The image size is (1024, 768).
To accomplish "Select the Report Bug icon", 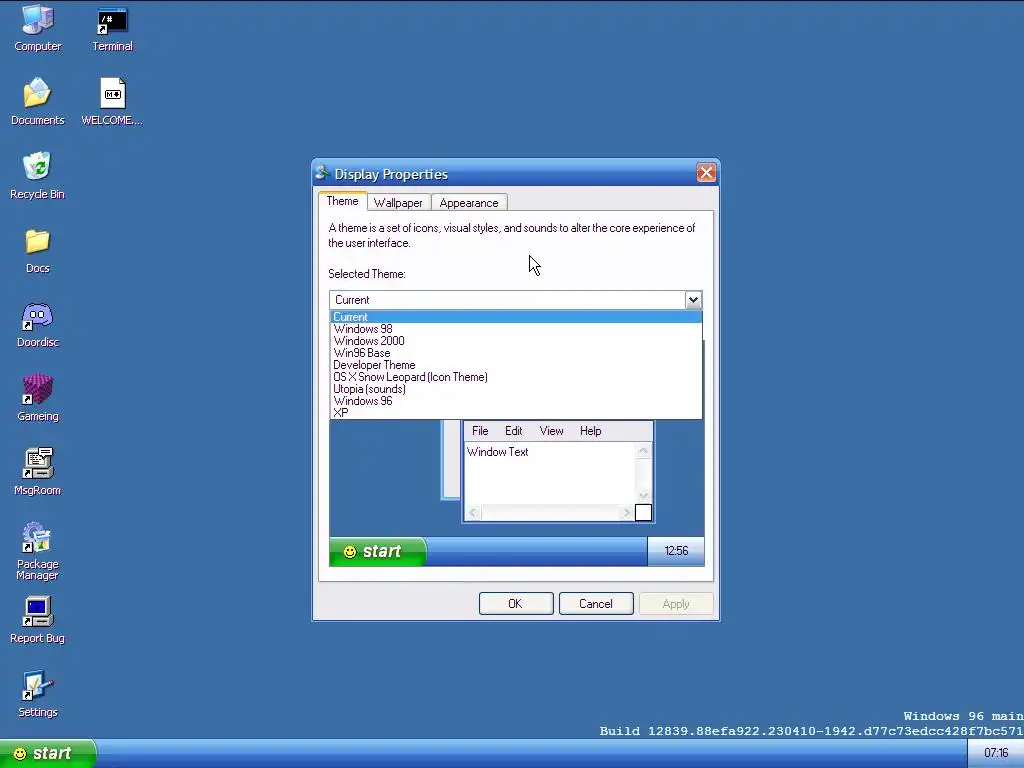I will pos(38,620).
